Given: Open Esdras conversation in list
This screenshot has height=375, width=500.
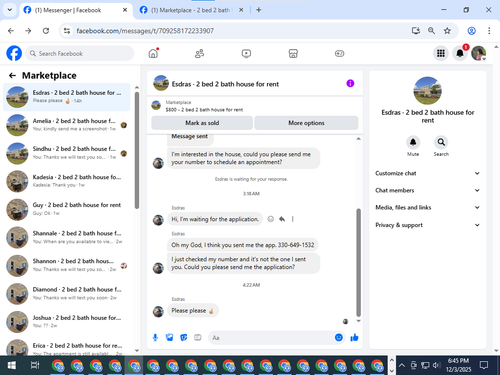Looking at the screenshot, I should (x=67, y=97).
